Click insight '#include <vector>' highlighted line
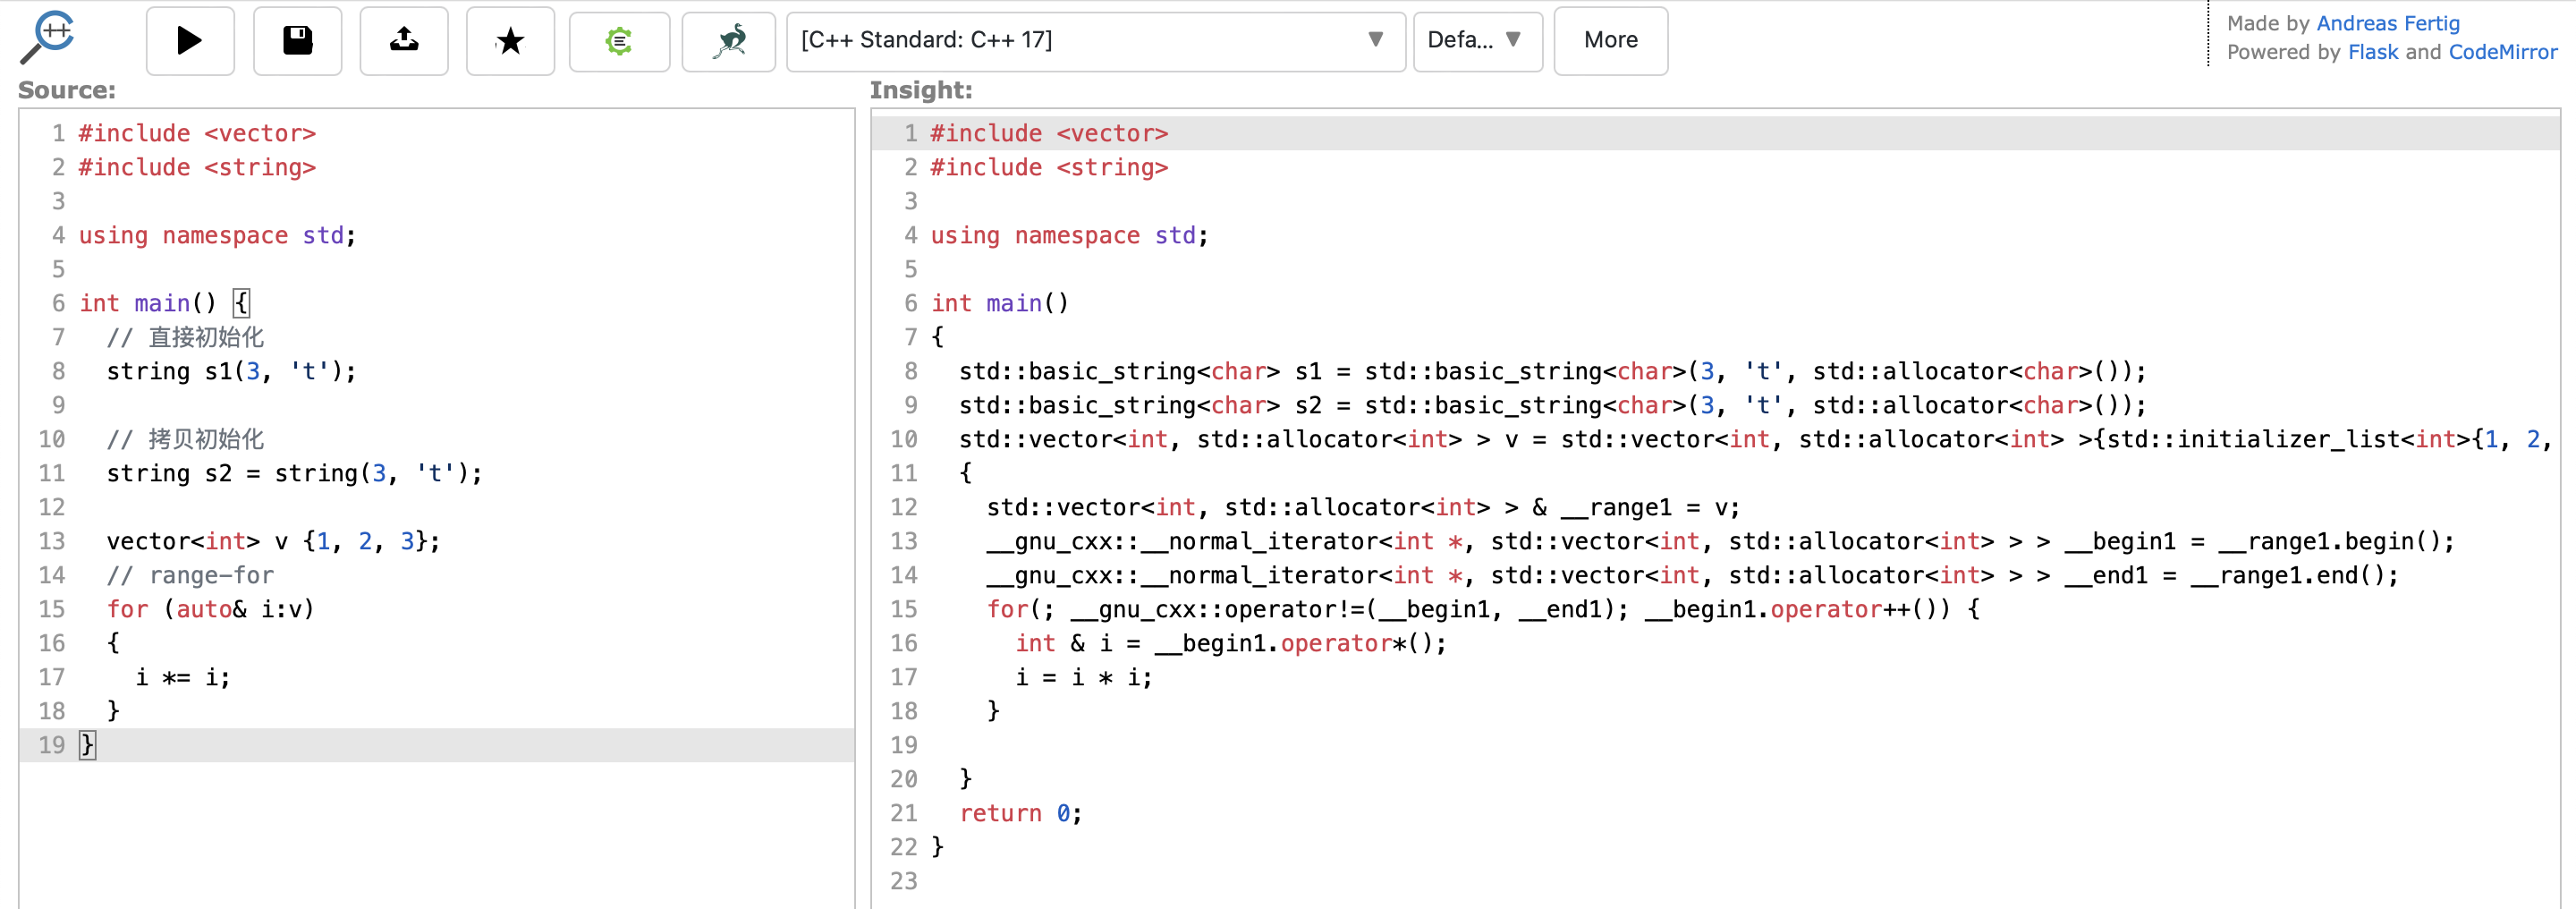The width and height of the screenshot is (2576, 909). 1715,133
